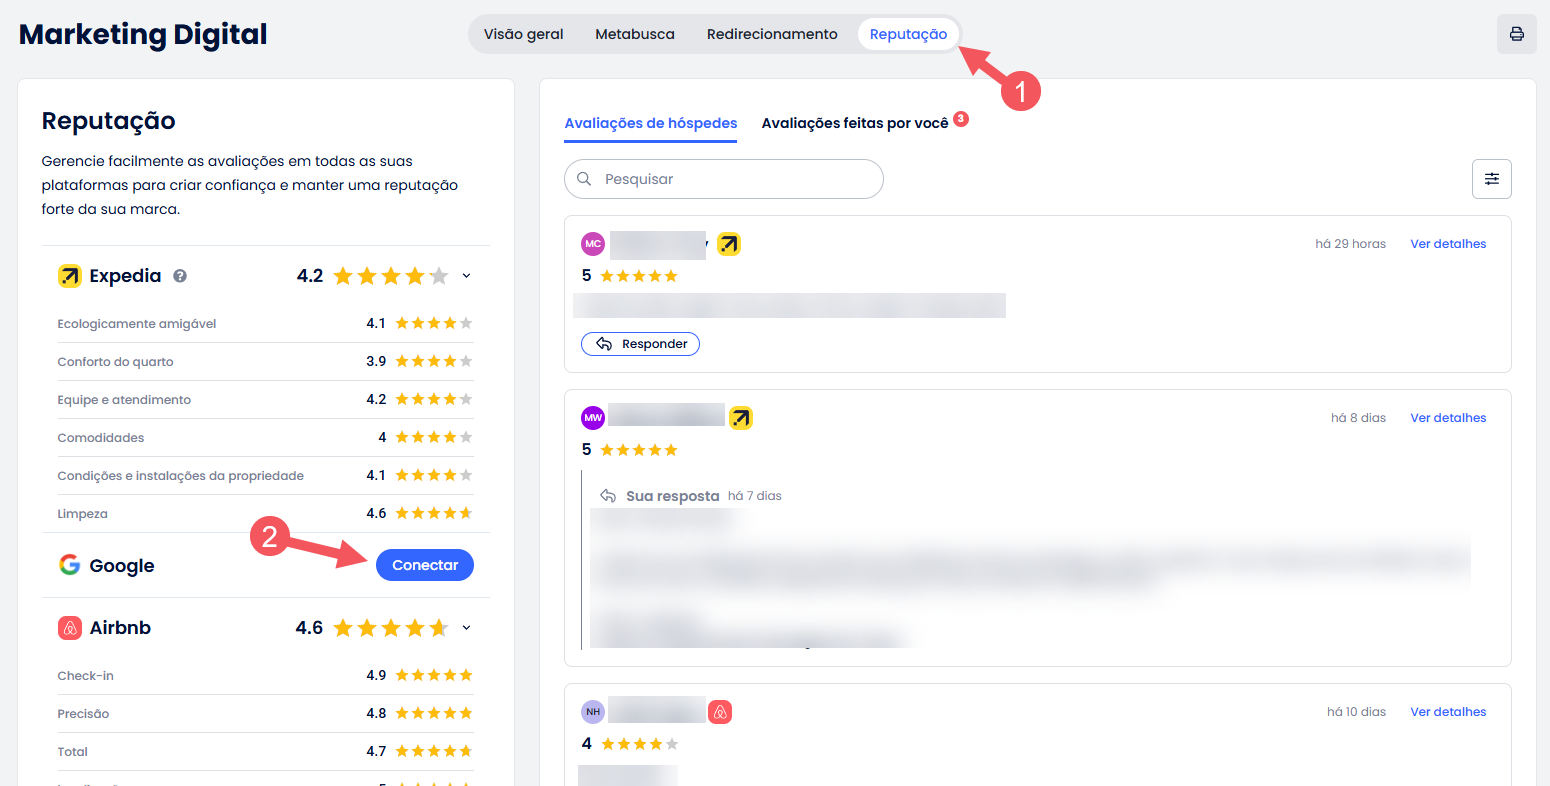Click the Google logo icon
Viewport: 1550px width, 786px height.
tap(69, 565)
